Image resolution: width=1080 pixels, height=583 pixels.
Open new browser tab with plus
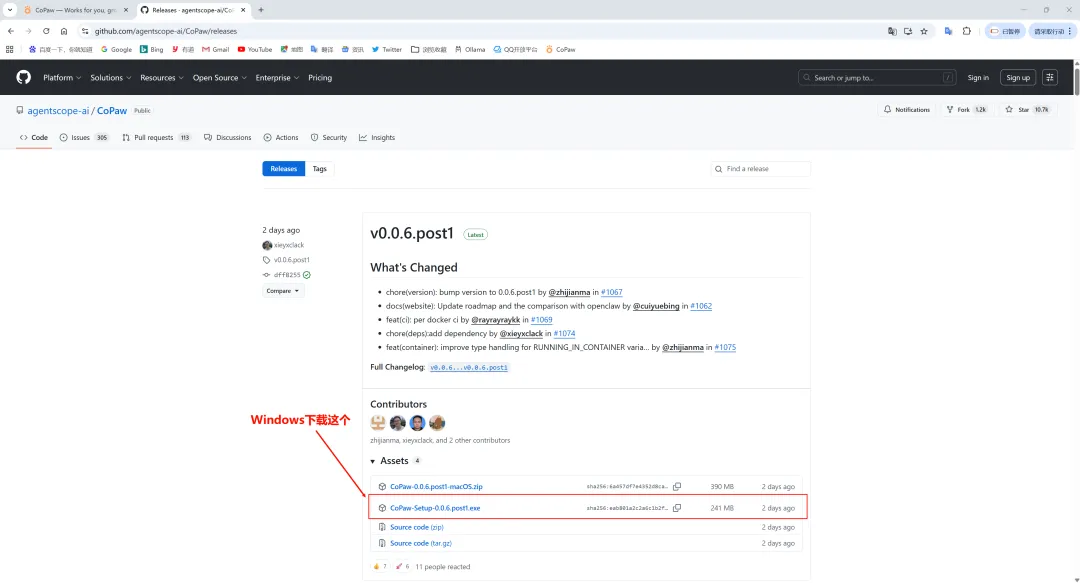(x=261, y=10)
